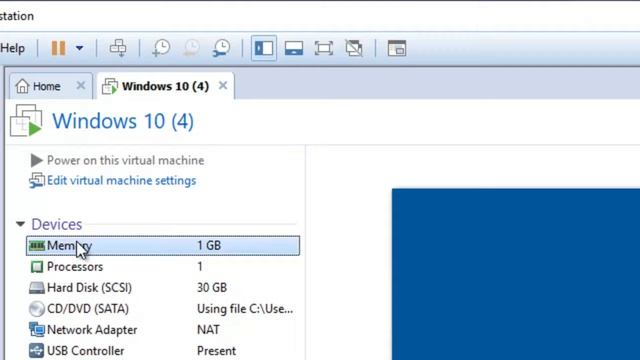Click the Windows 10 (4) title heading
This screenshot has height=360, width=640.
point(123,121)
